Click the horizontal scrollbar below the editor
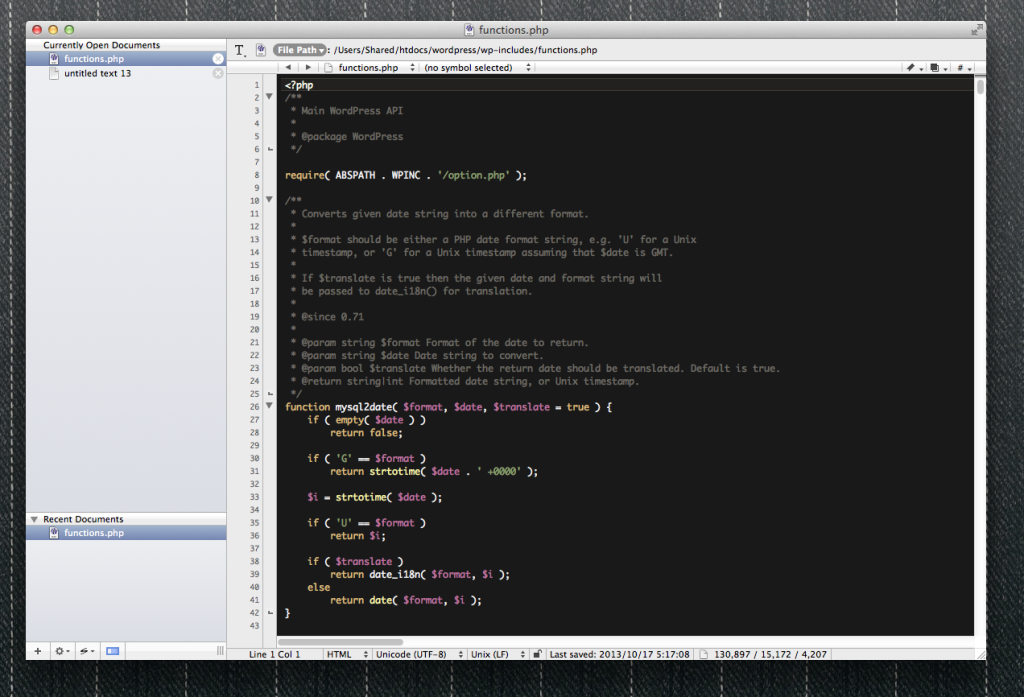This screenshot has width=1024, height=697. 340,642
